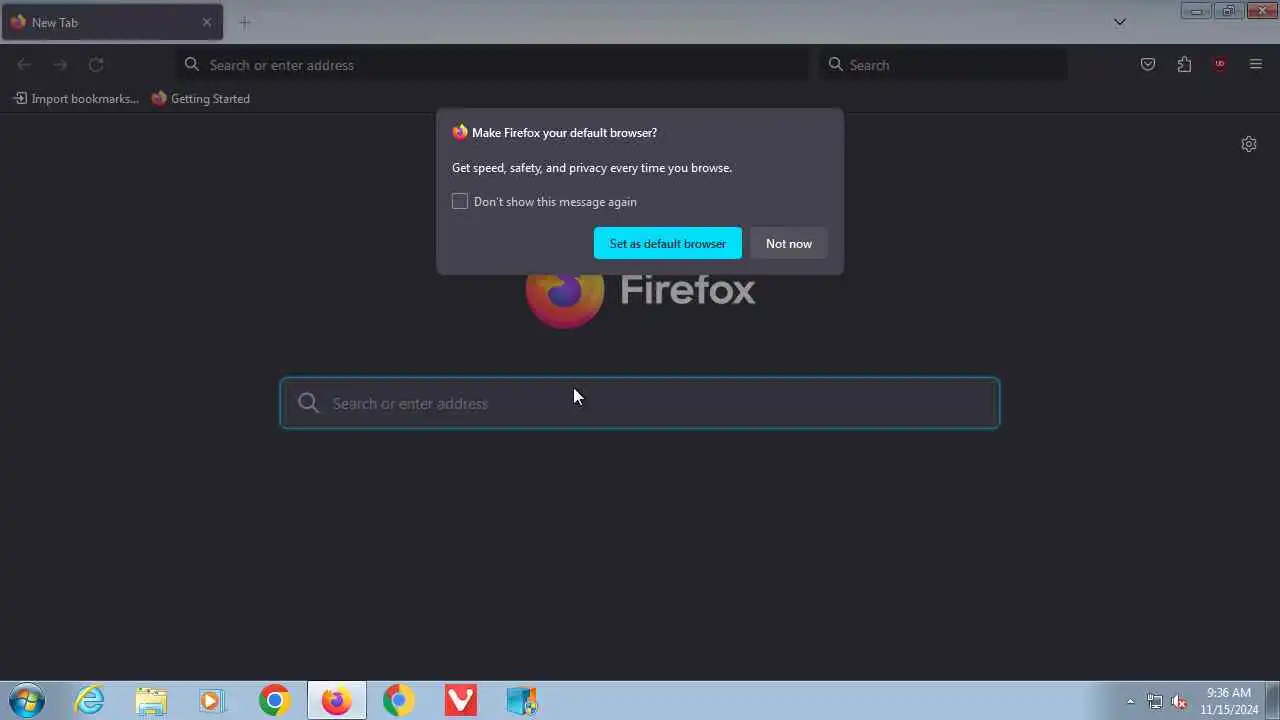Viewport: 1280px width, 720px height.
Task: Click the Show desktop strip
Action: (1272, 700)
